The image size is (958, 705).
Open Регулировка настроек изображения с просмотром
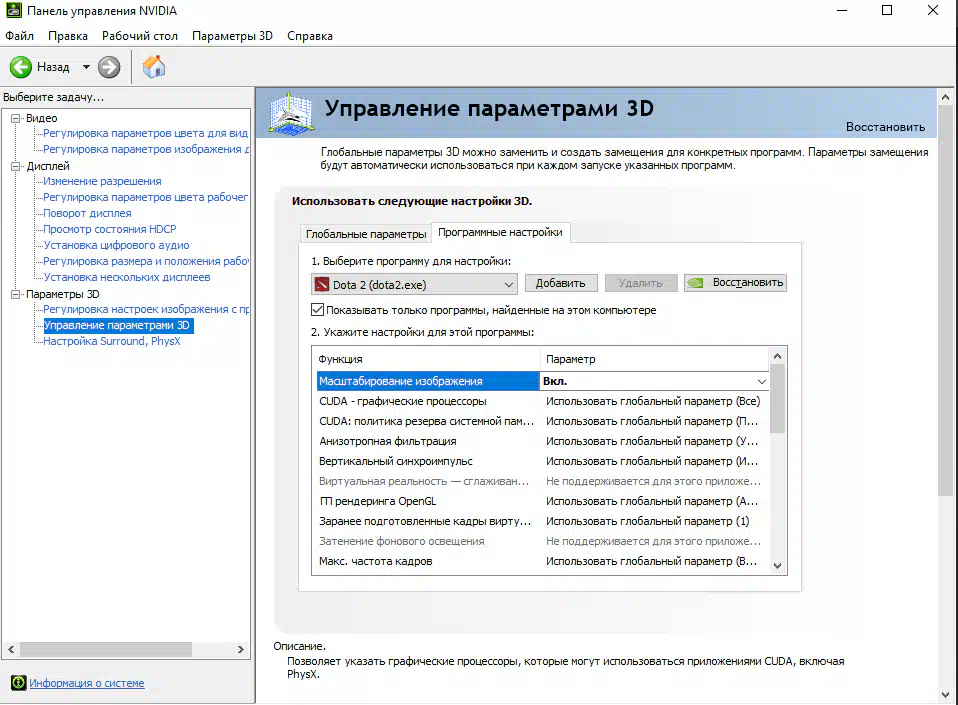[x=146, y=309]
